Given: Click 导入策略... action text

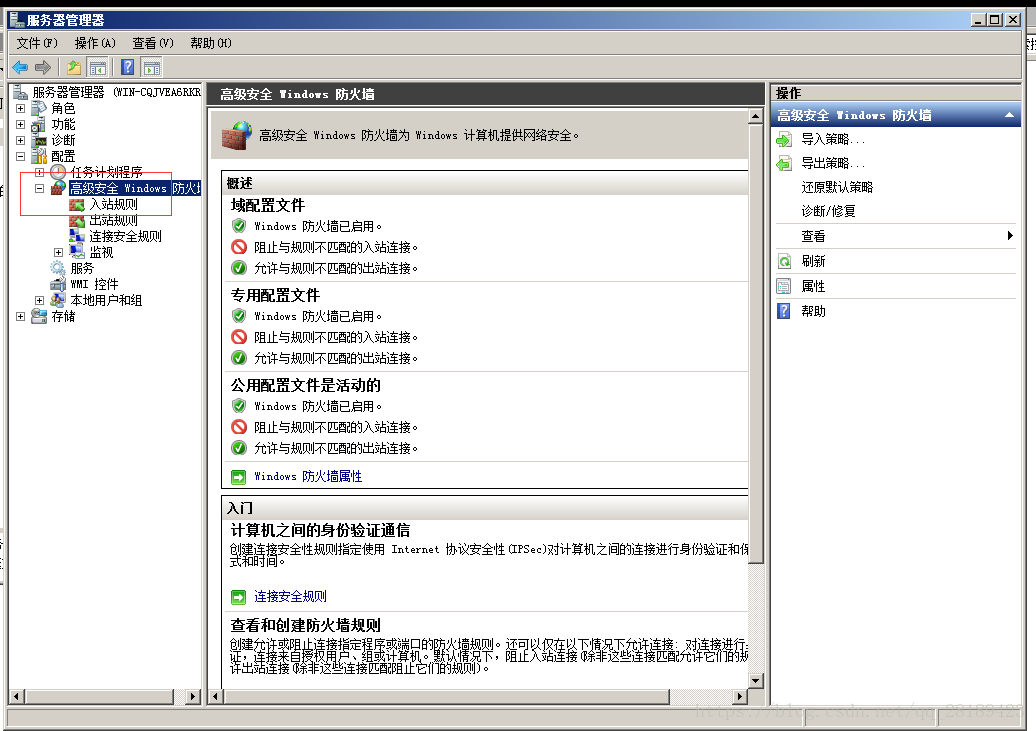Looking at the screenshot, I should click(832, 139).
